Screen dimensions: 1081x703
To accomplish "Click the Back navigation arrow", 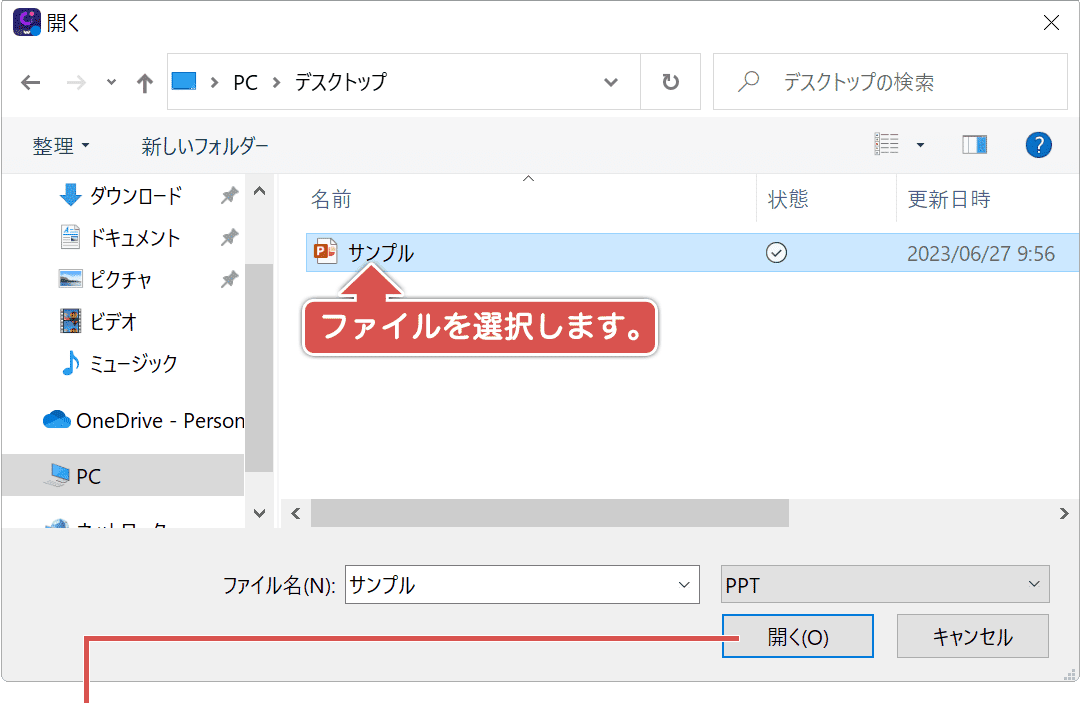I will pyautogui.click(x=31, y=82).
